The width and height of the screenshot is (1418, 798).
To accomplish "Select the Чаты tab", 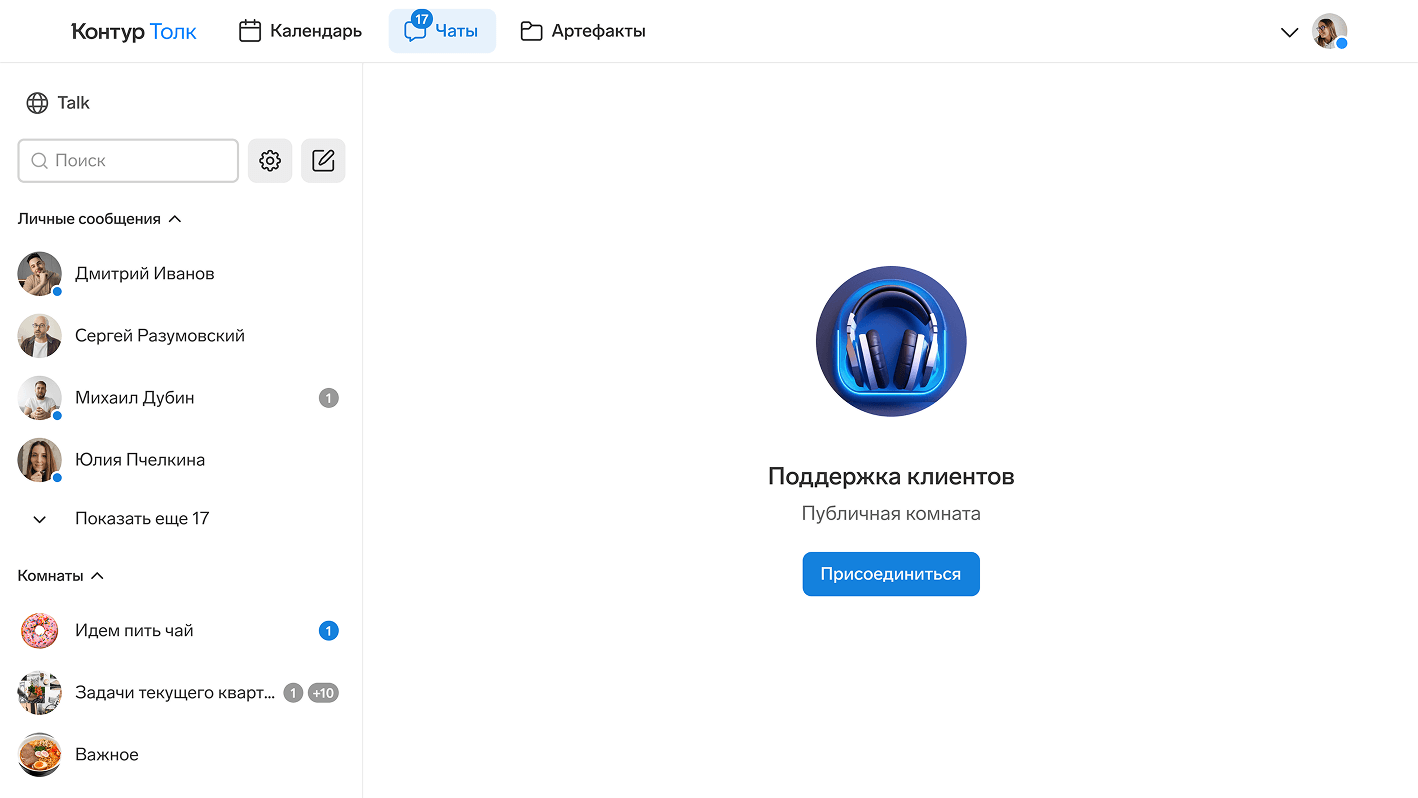I will [x=442, y=31].
